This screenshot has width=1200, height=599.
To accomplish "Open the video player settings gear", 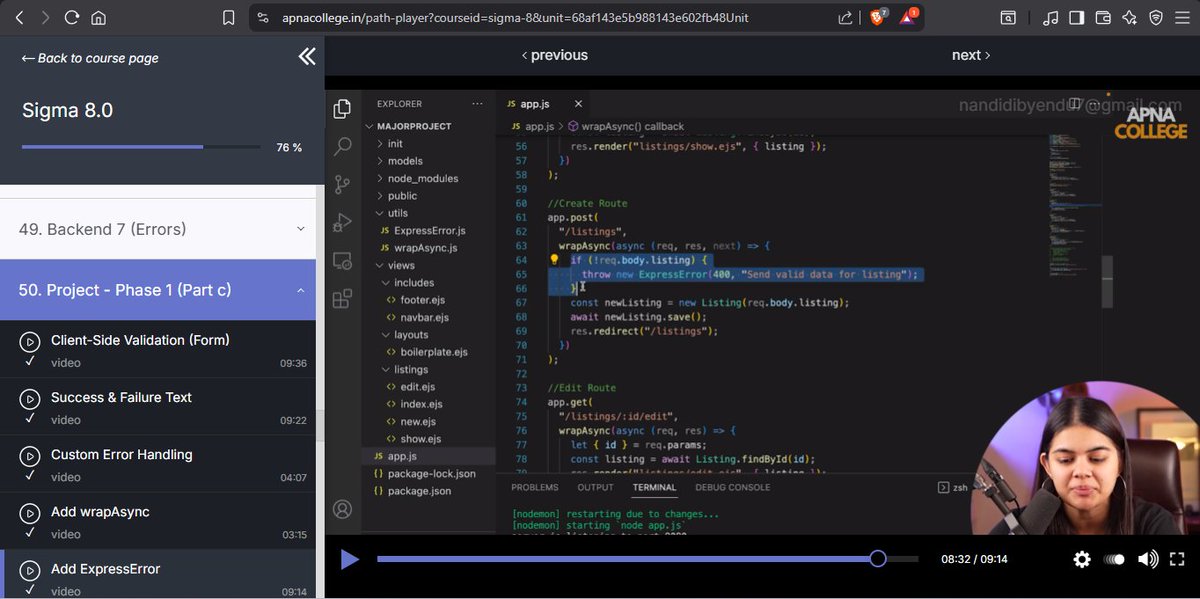I will click(x=1082, y=559).
